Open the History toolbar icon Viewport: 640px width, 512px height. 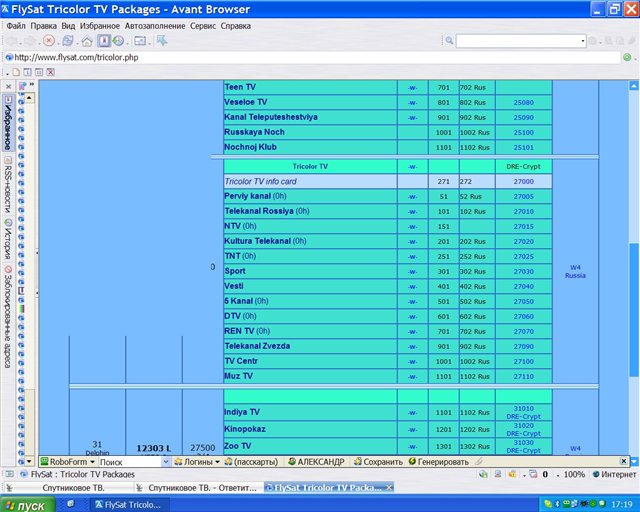point(118,40)
